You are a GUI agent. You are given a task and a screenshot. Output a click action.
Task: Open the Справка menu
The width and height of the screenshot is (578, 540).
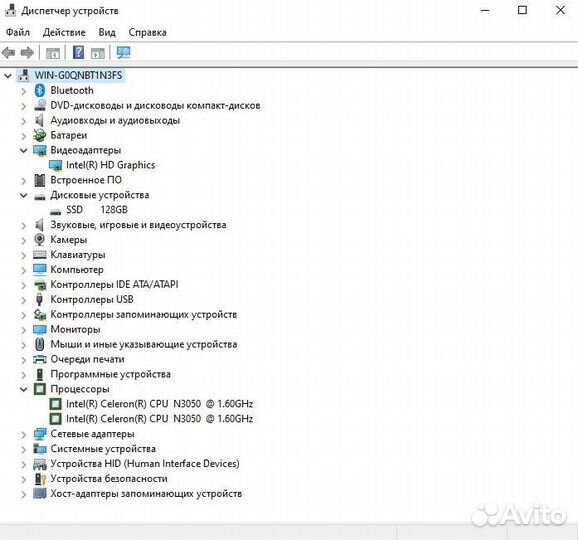click(x=147, y=32)
